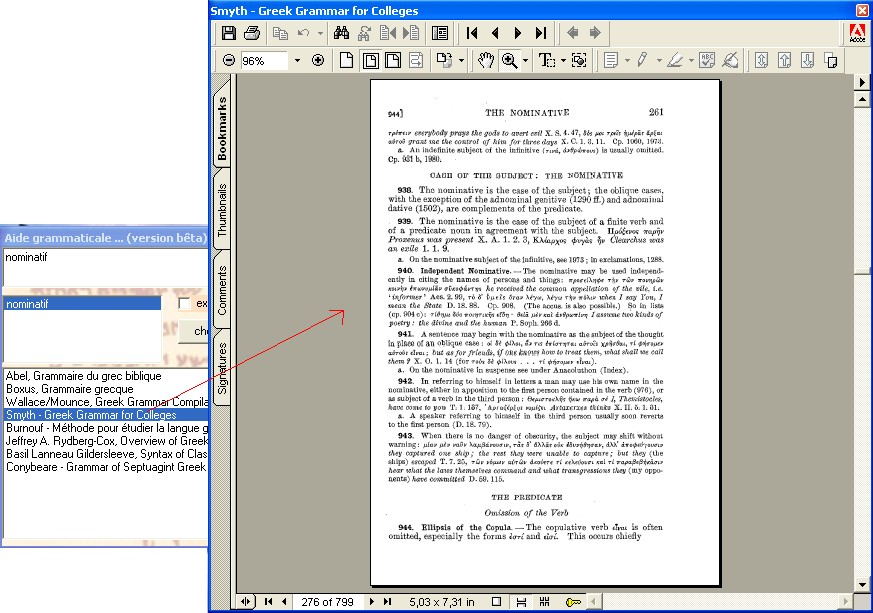Tick the checkbox beside the nominatif list
This screenshot has height=613, width=873.
click(184, 303)
